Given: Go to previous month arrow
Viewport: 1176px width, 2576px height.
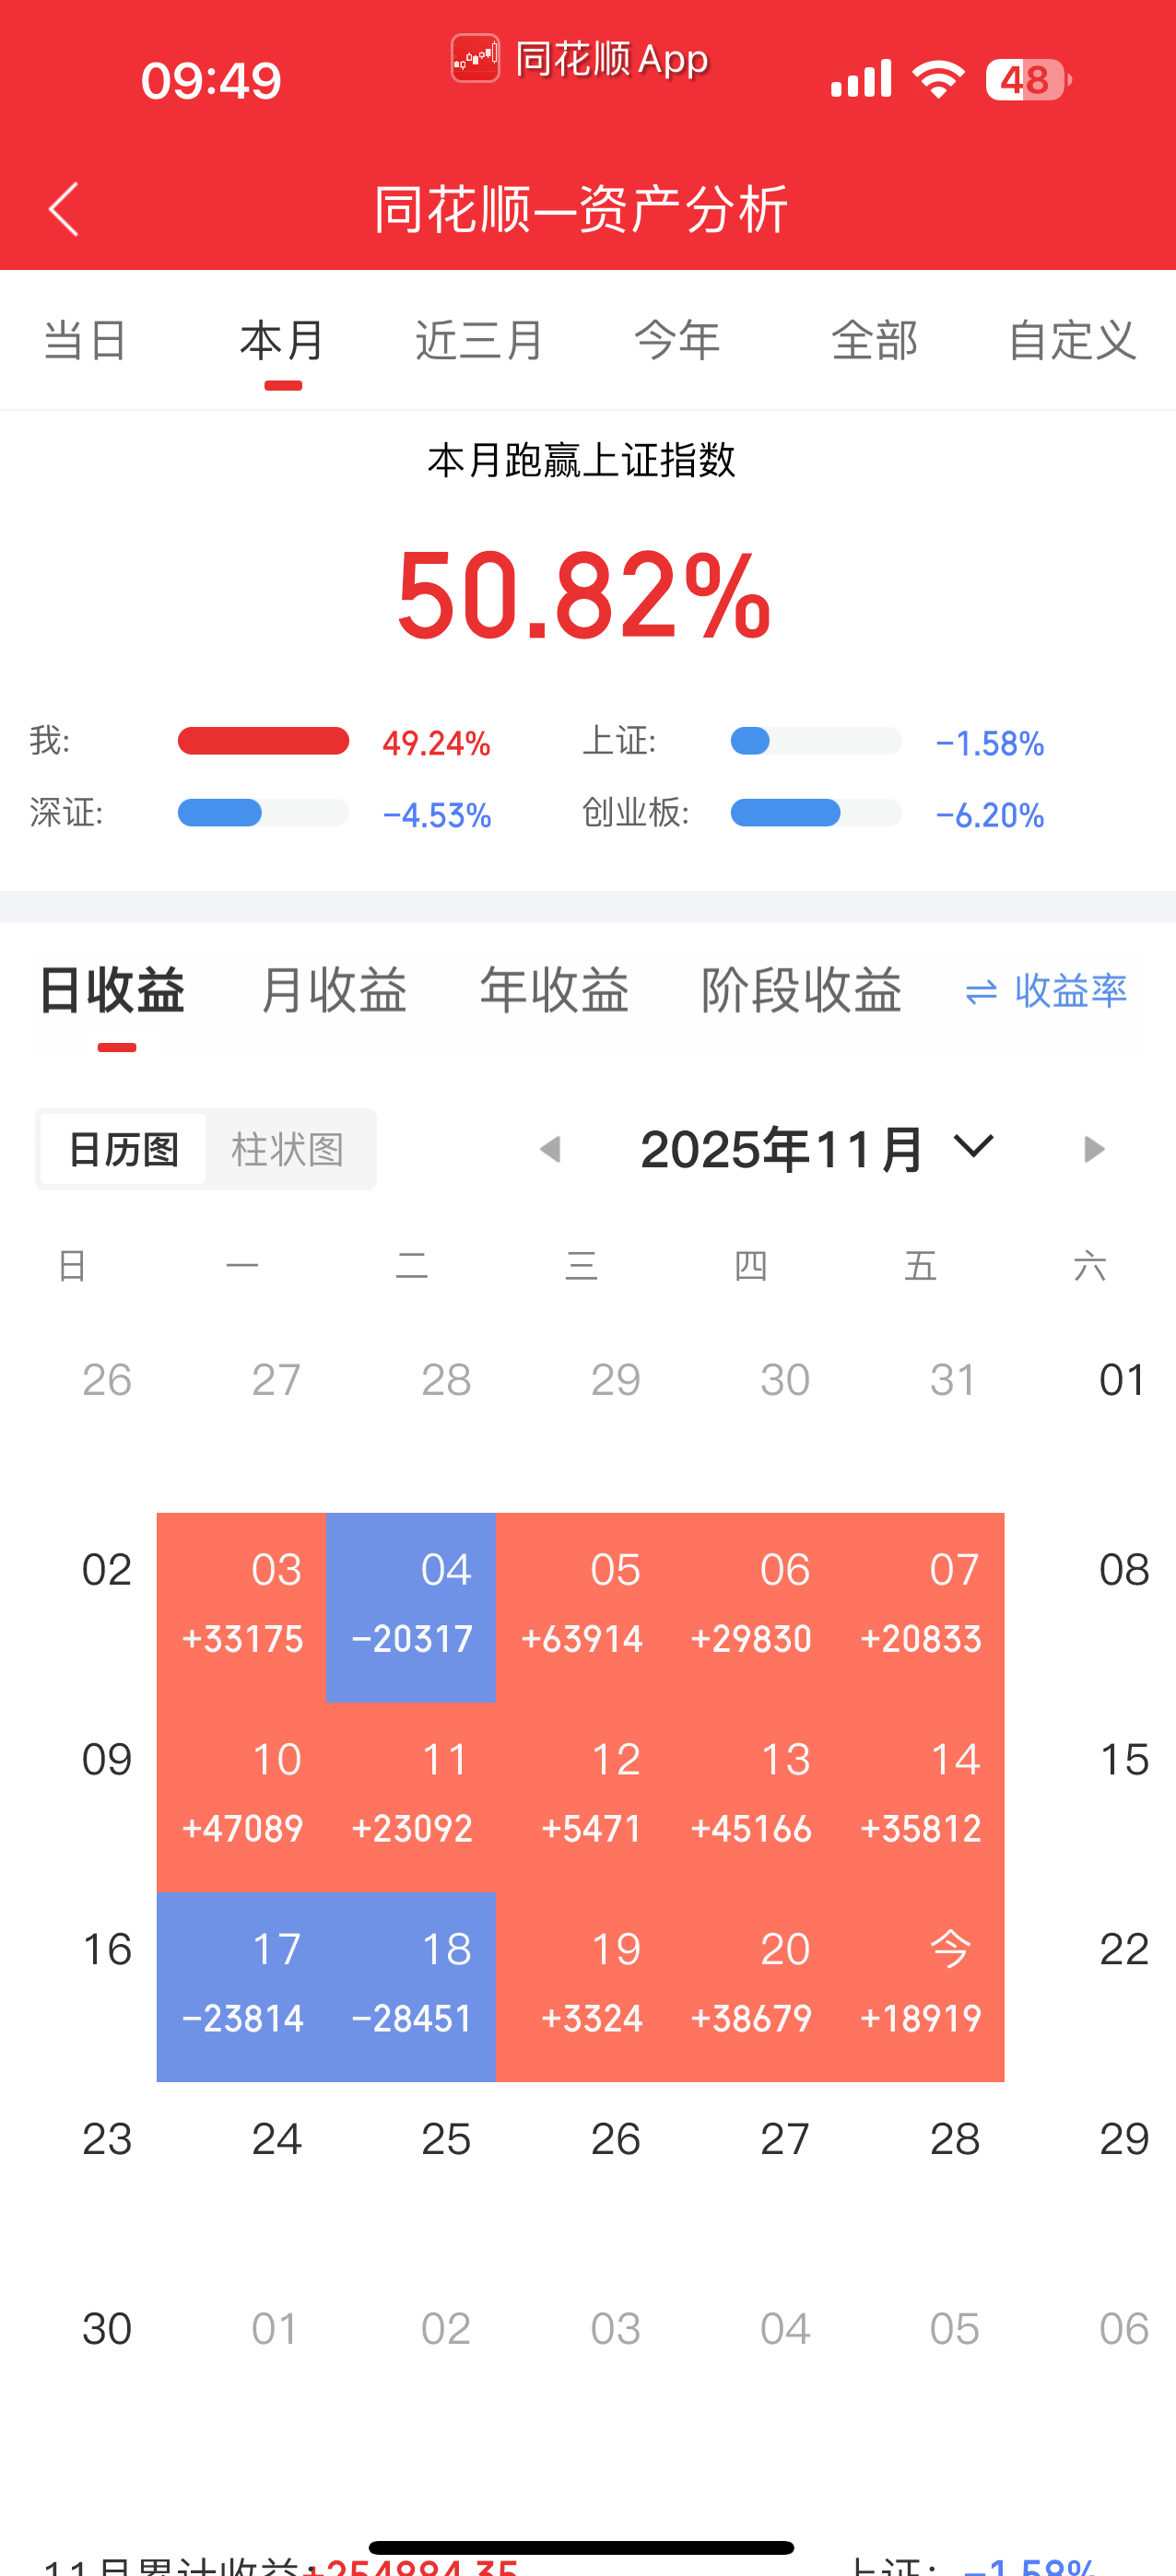Looking at the screenshot, I should point(550,1149).
